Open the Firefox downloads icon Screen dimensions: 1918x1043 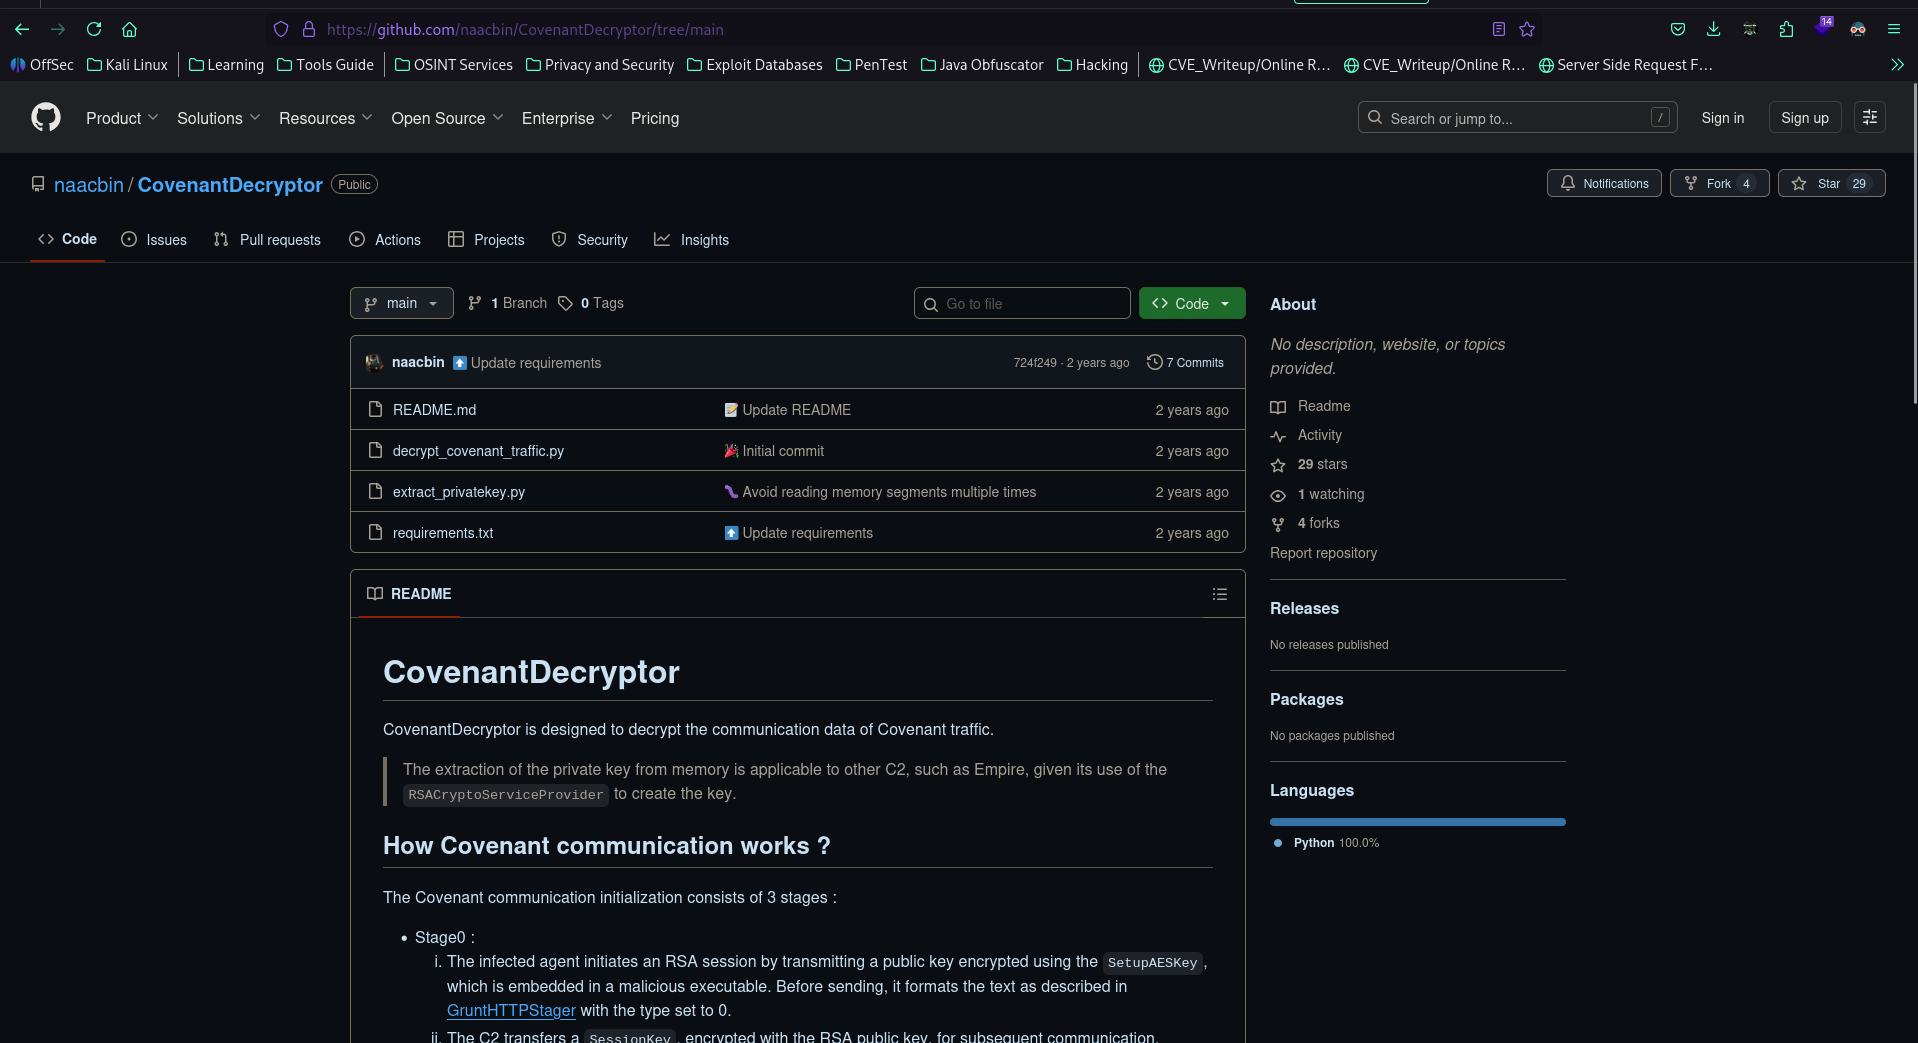1713,29
